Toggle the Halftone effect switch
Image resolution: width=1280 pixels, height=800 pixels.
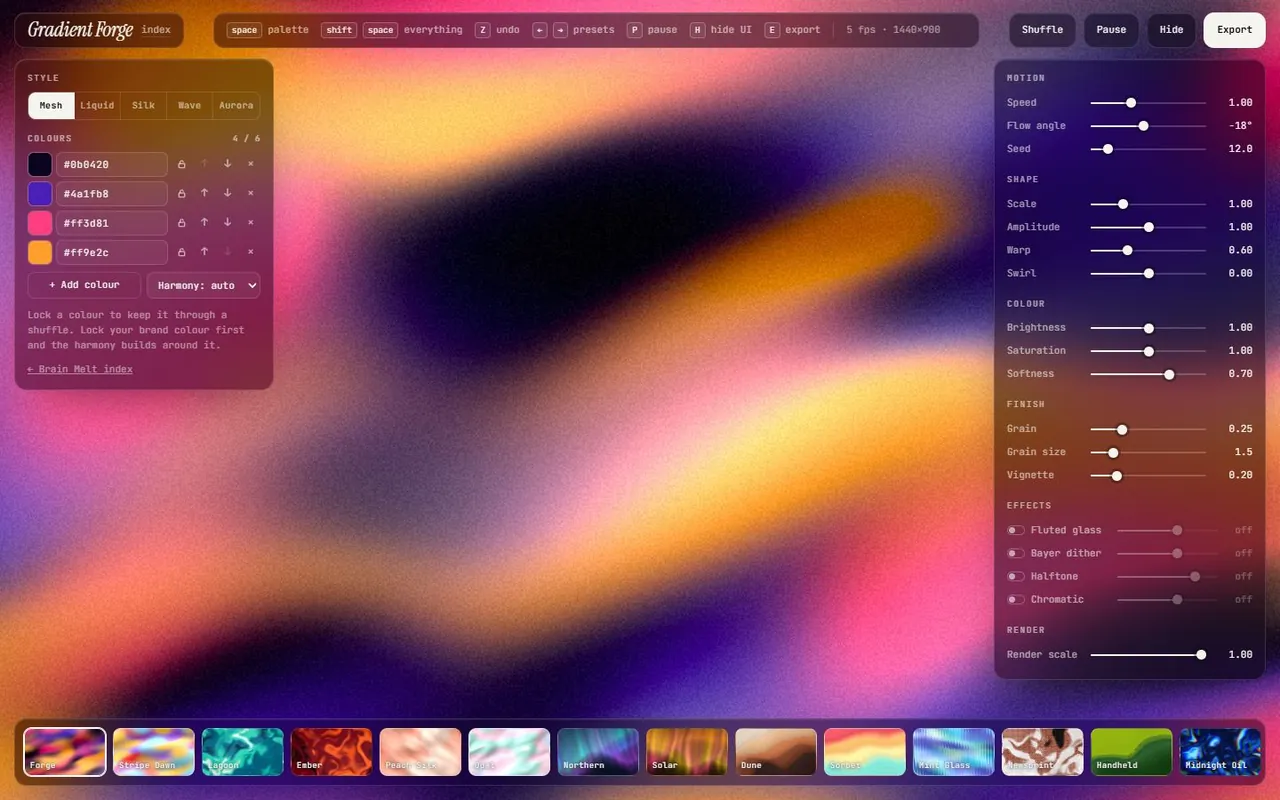[1016, 576]
